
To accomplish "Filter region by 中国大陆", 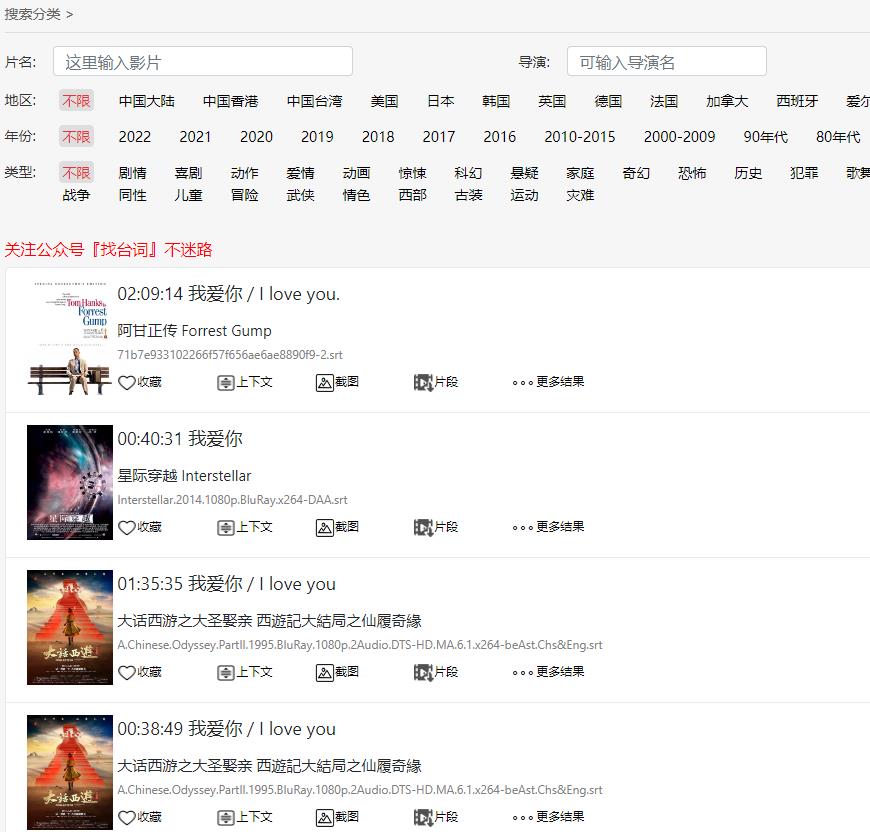I will (146, 101).
